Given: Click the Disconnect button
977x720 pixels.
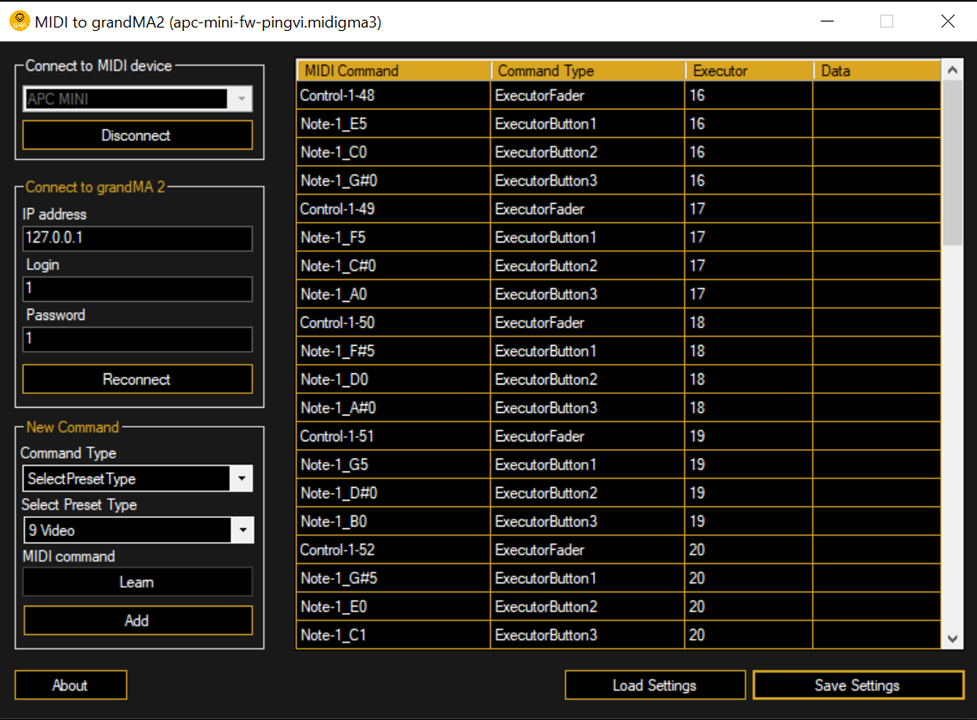Looking at the screenshot, I should tap(137, 135).
